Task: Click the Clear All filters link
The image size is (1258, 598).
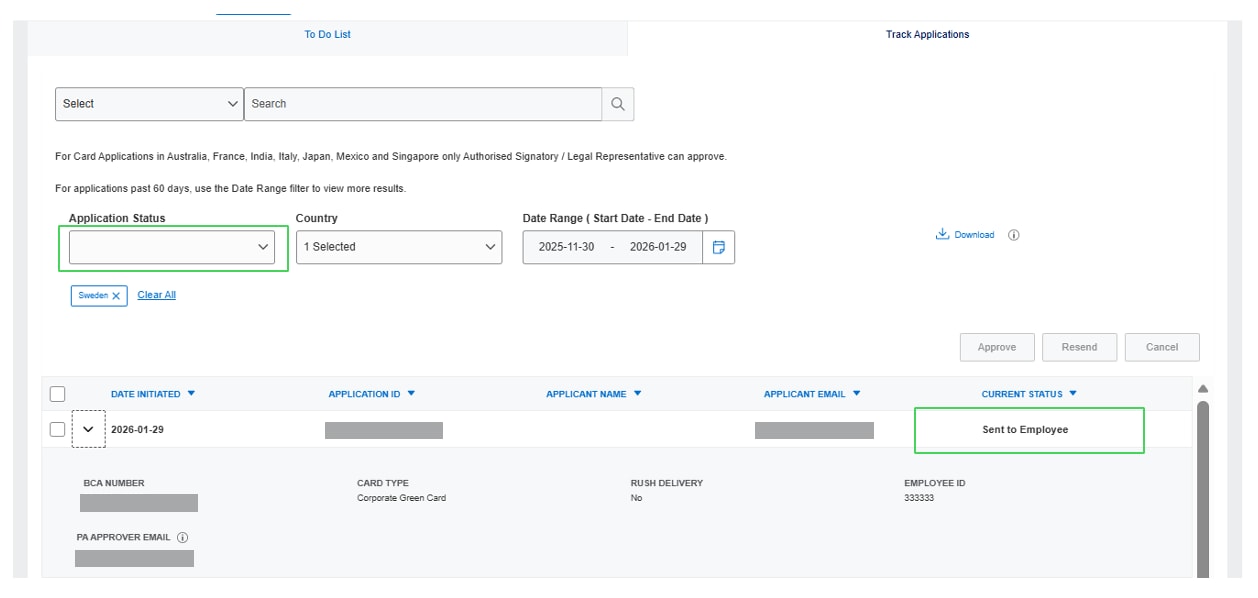Action: point(156,294)
